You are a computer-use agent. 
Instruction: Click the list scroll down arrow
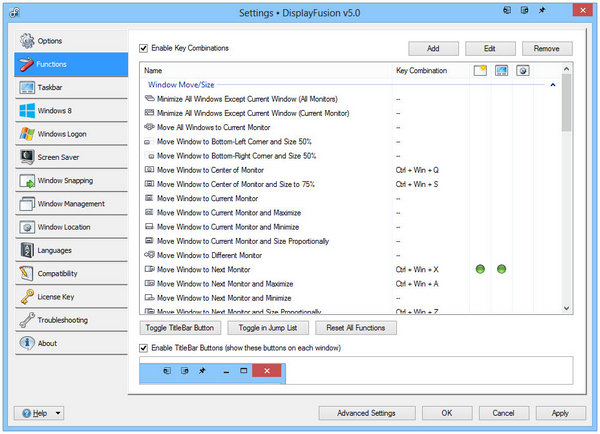tap(567, 308)
